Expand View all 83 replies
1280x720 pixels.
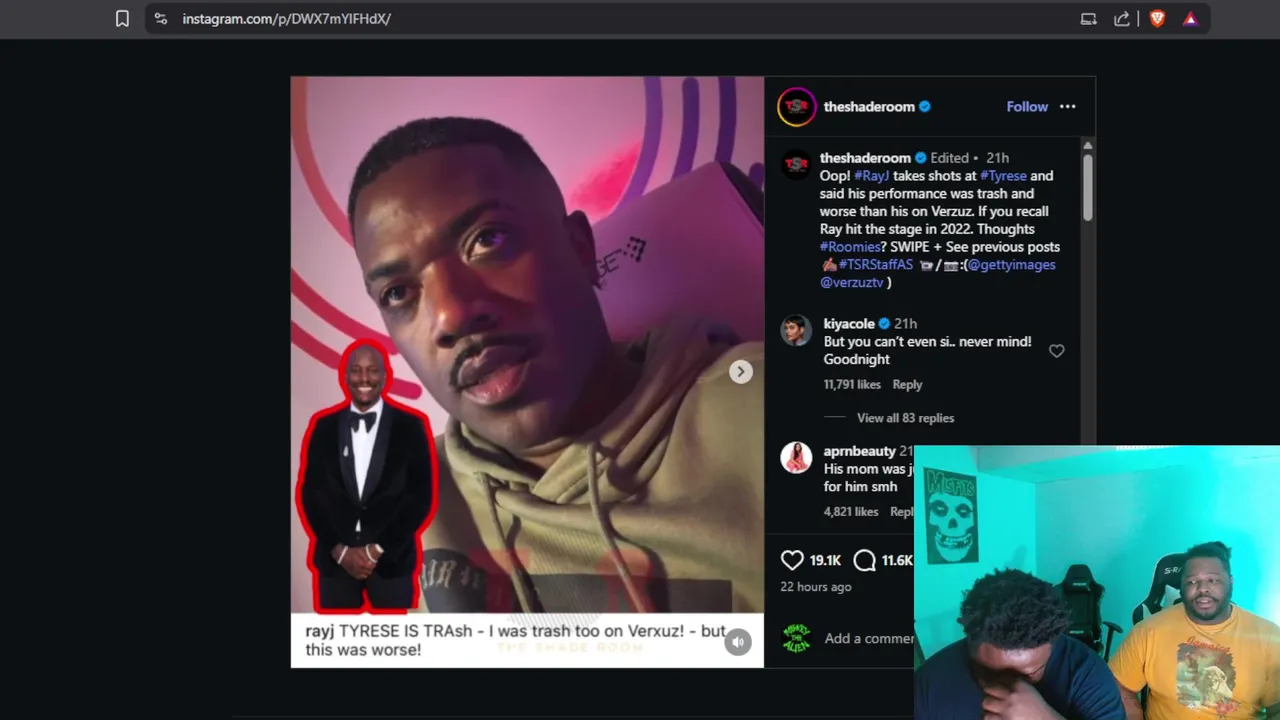point(905,418)
